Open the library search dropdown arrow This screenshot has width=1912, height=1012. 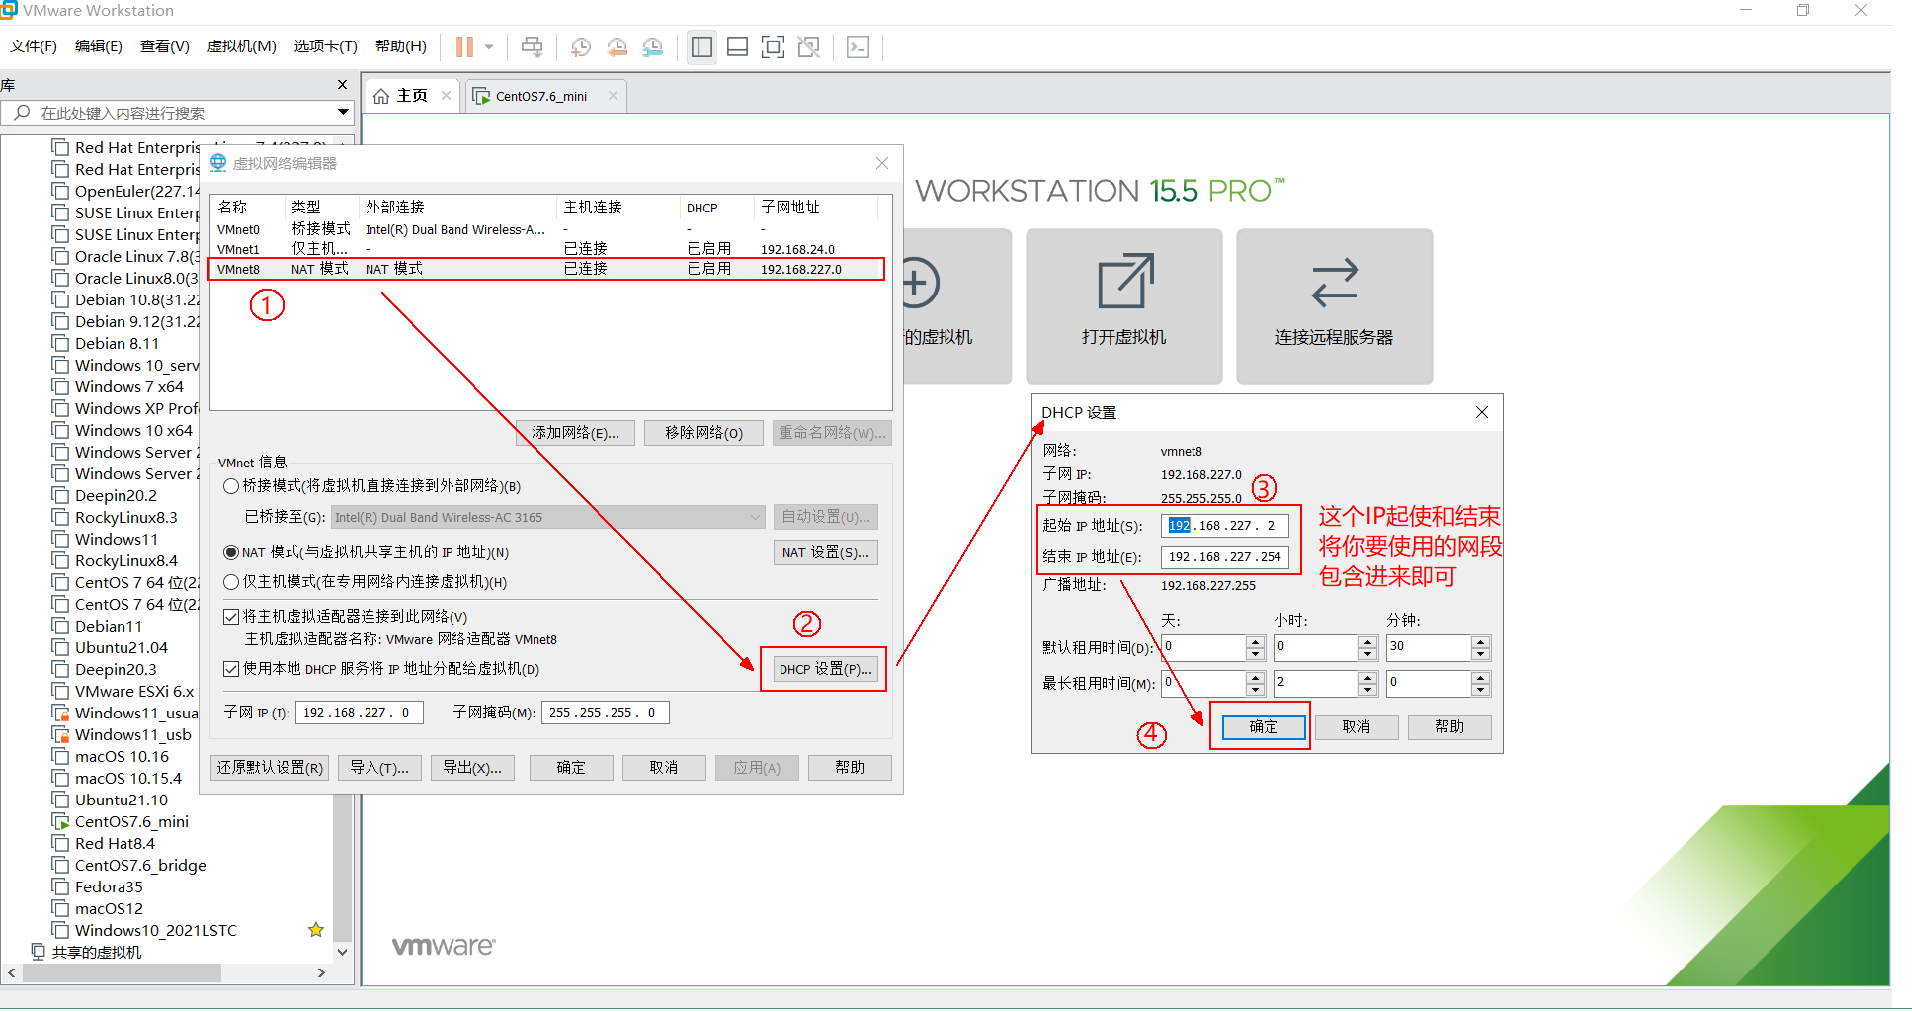pyautogui.click(x=343, y=113)
